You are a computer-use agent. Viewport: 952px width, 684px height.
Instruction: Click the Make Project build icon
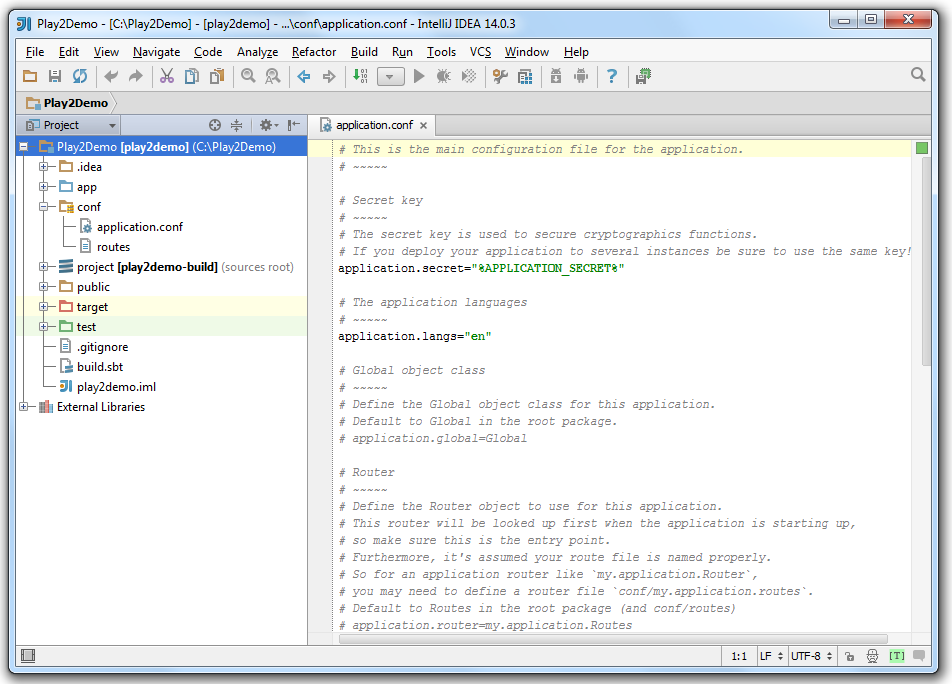pos(361,76)
